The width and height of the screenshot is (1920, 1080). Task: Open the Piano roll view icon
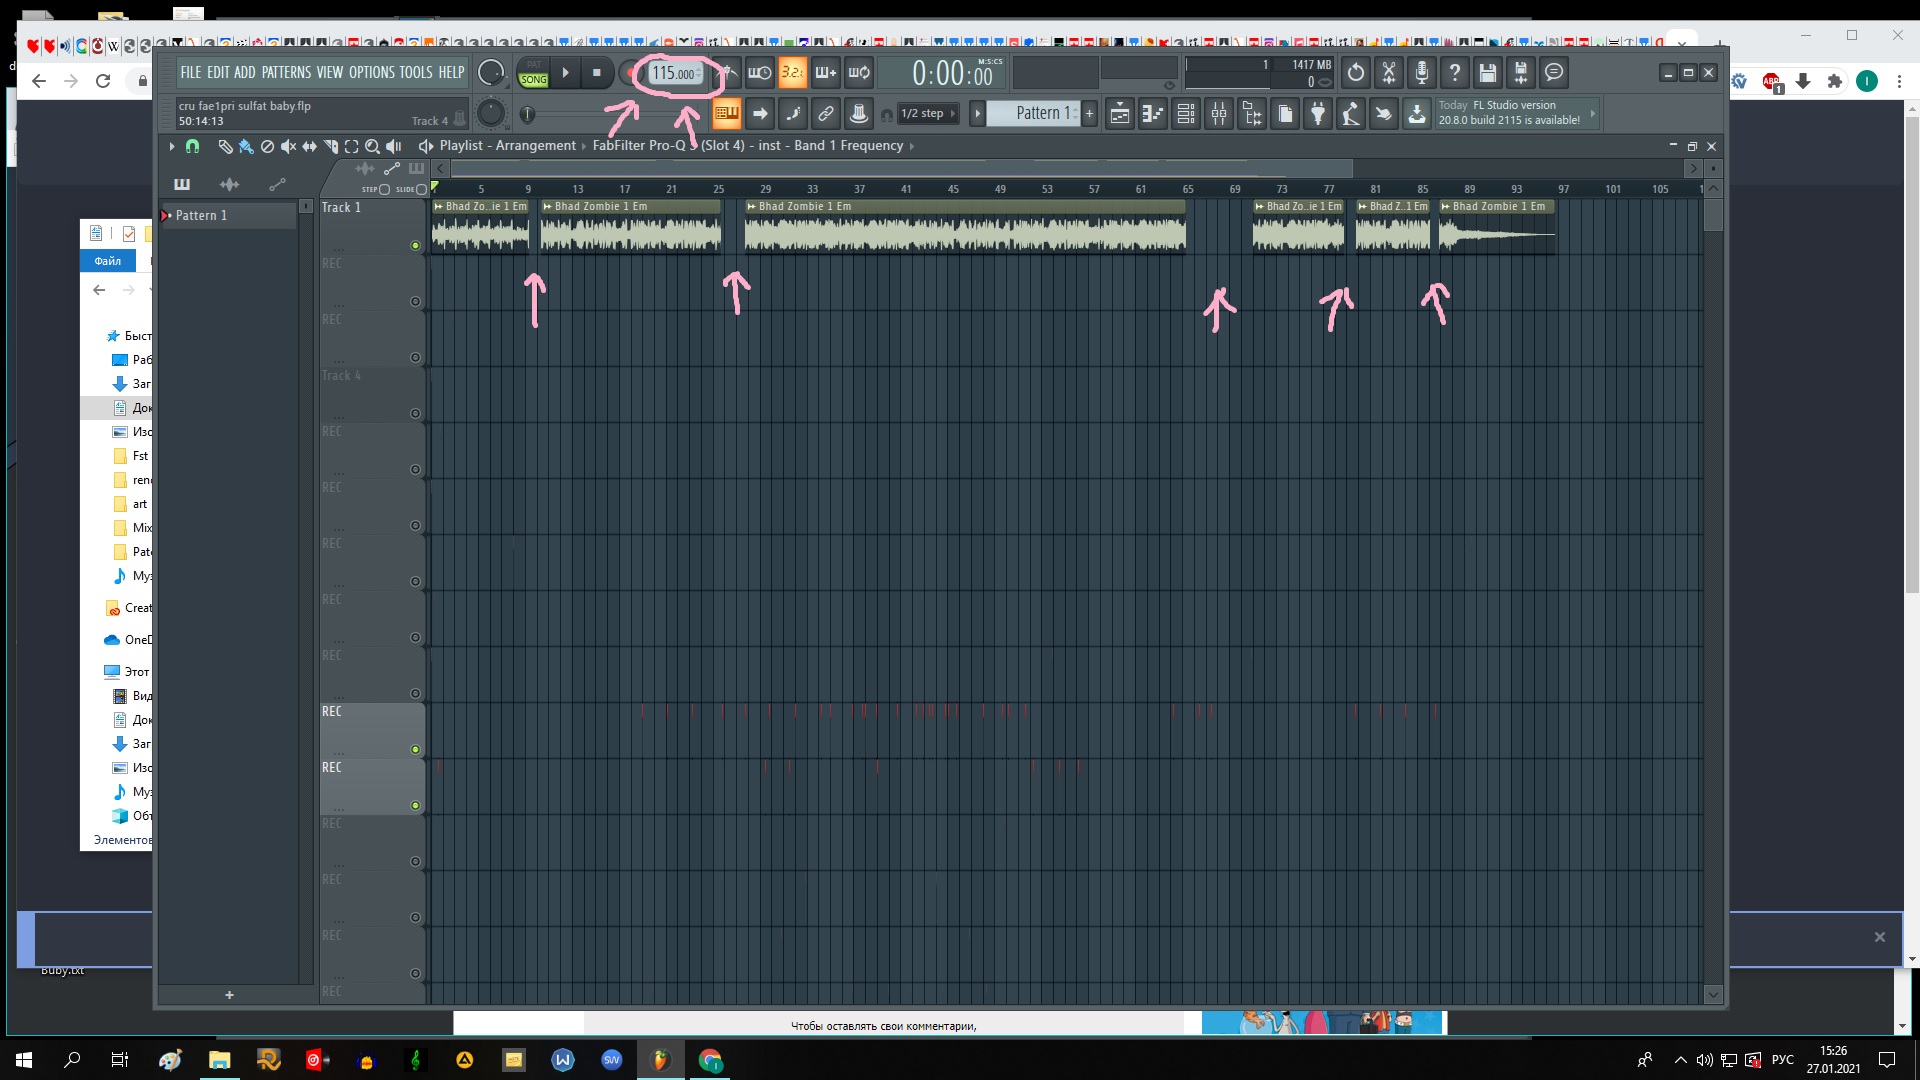click(x=1153, y=114)
